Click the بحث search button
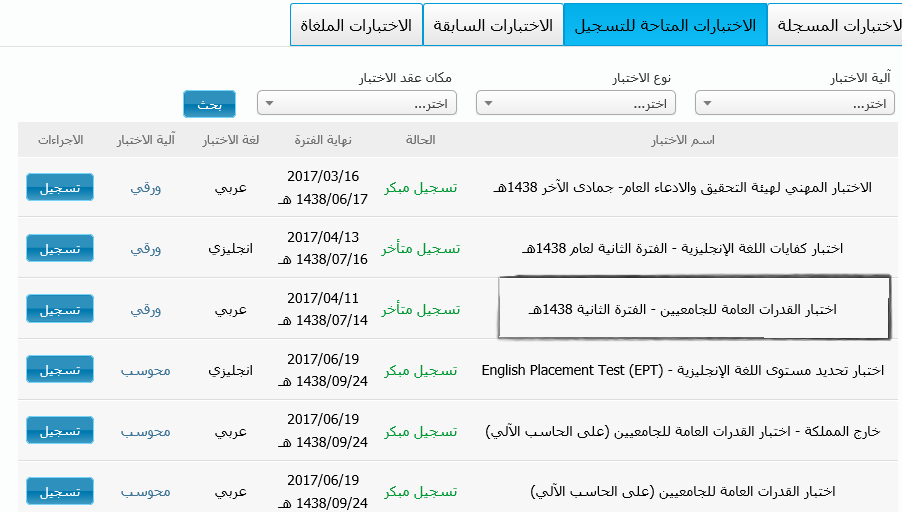Viewport: 902px width, 512px height. (x=209, y=104)
